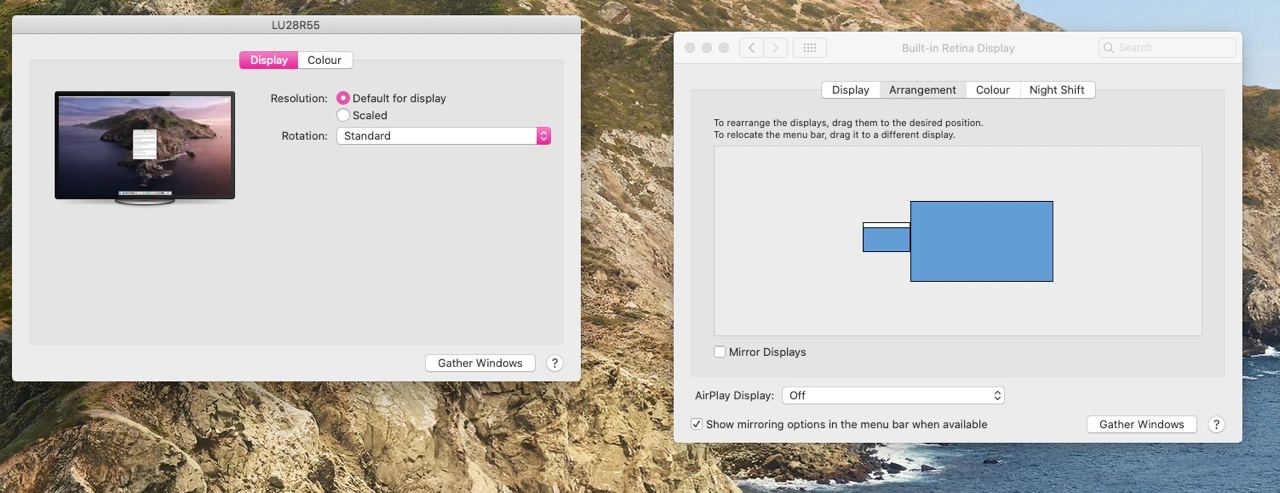
Task: Open the Rotation dropdown set to Standard
Action: (444, 135)
